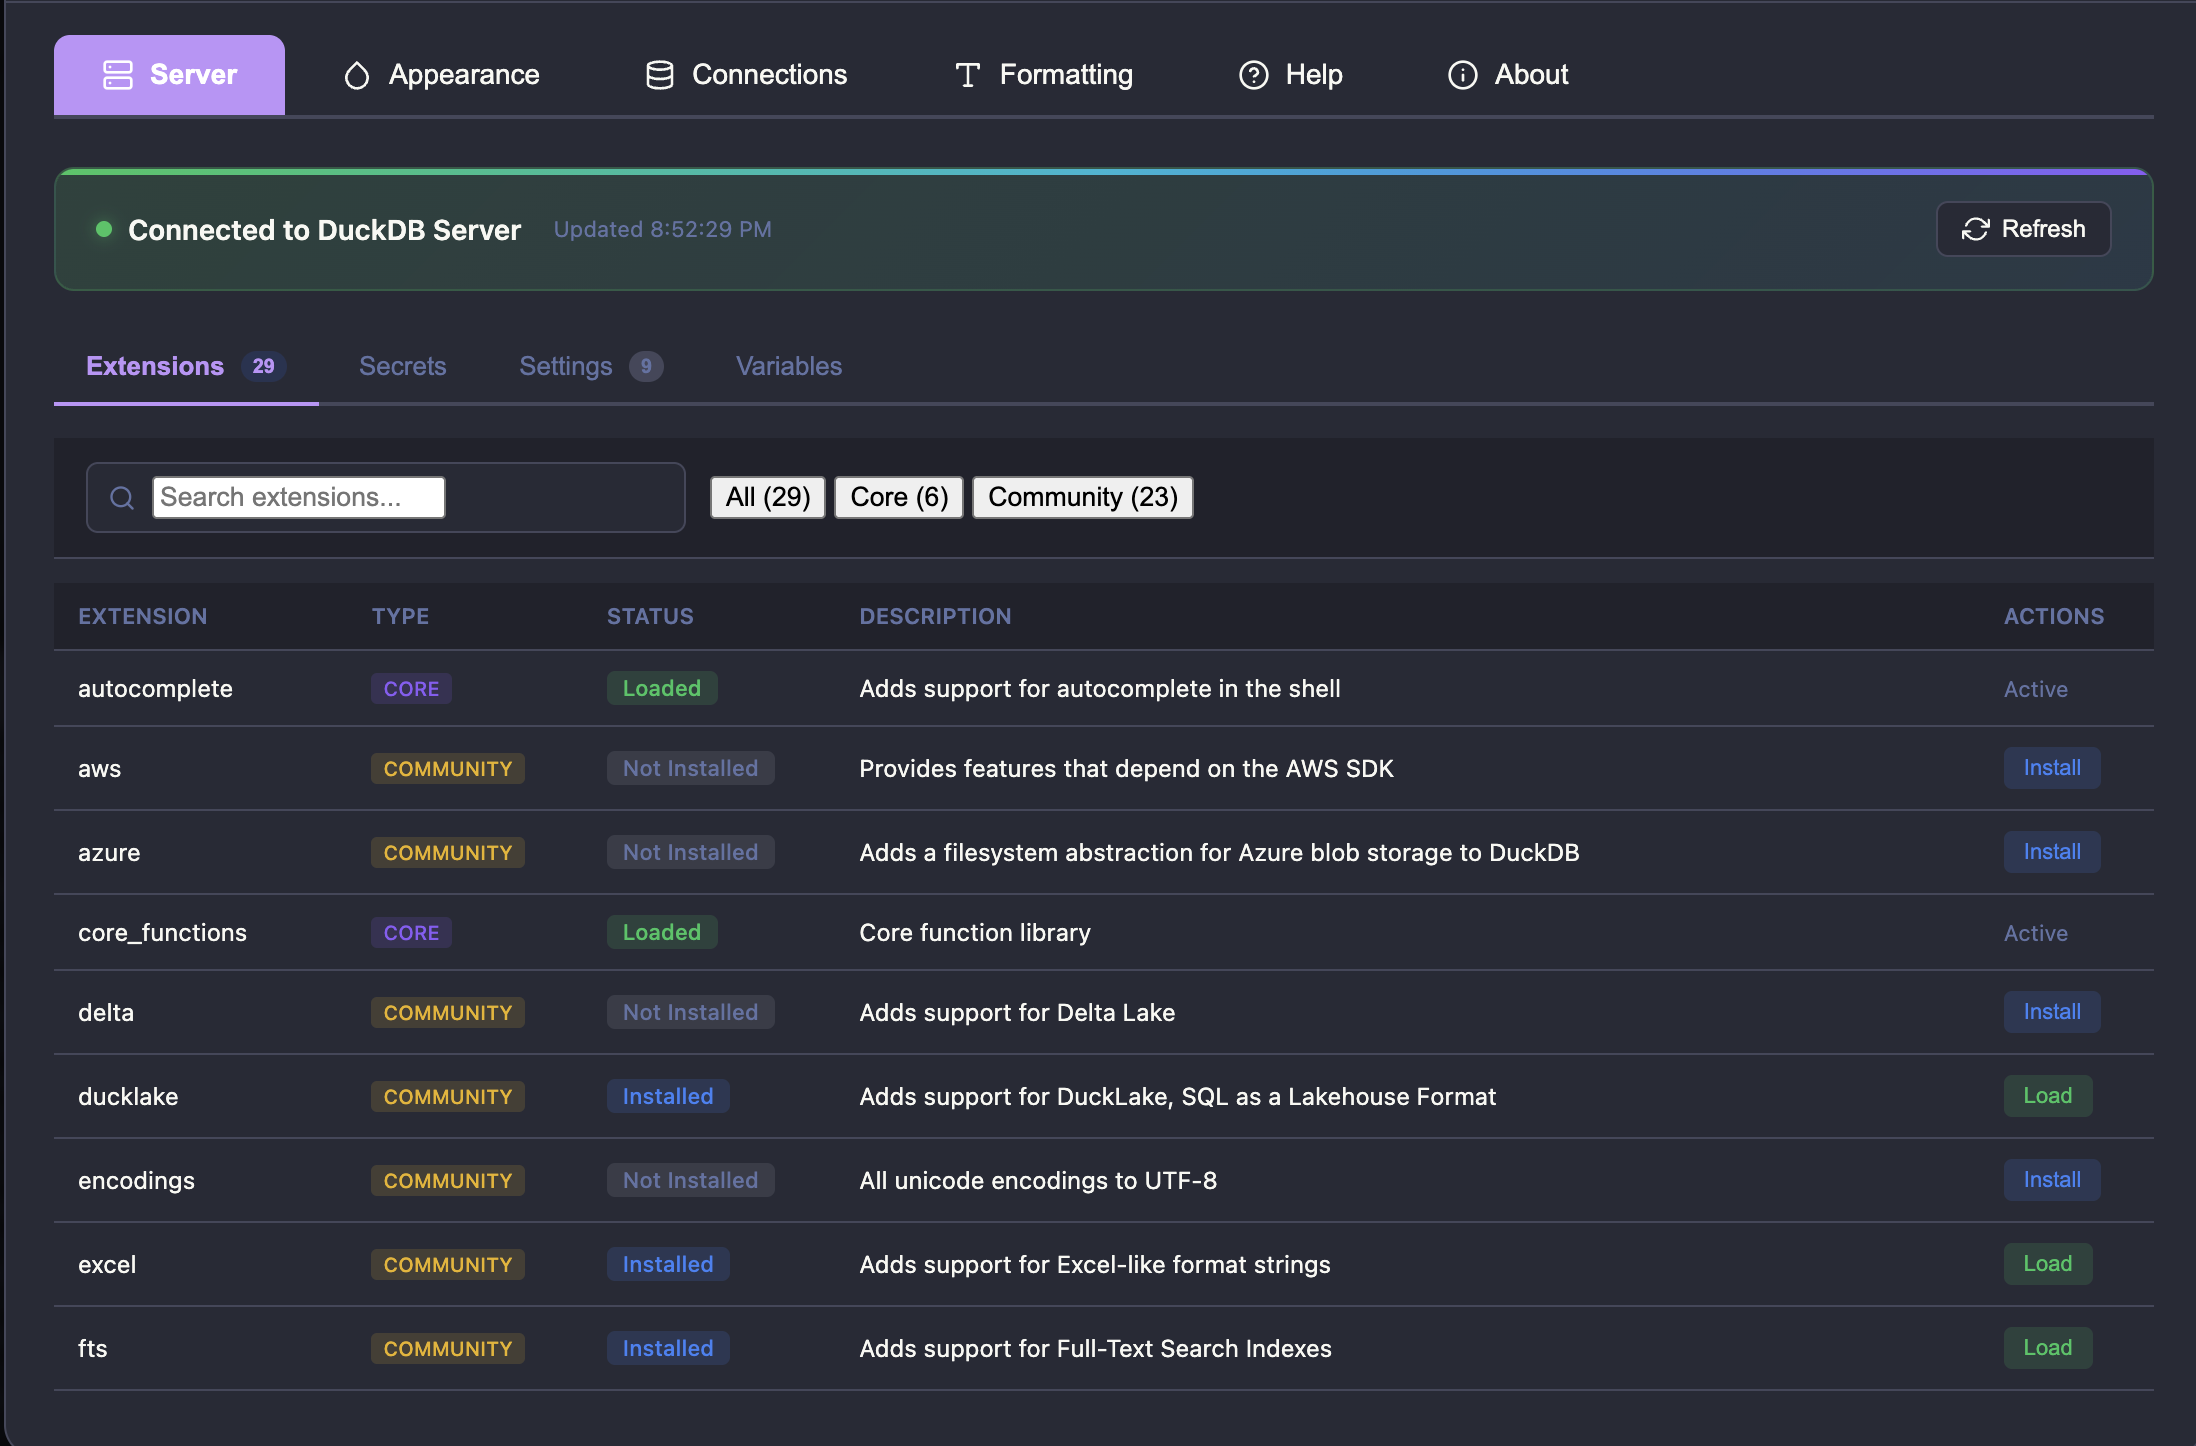Click the Help question mark icon

point(1254,75)
